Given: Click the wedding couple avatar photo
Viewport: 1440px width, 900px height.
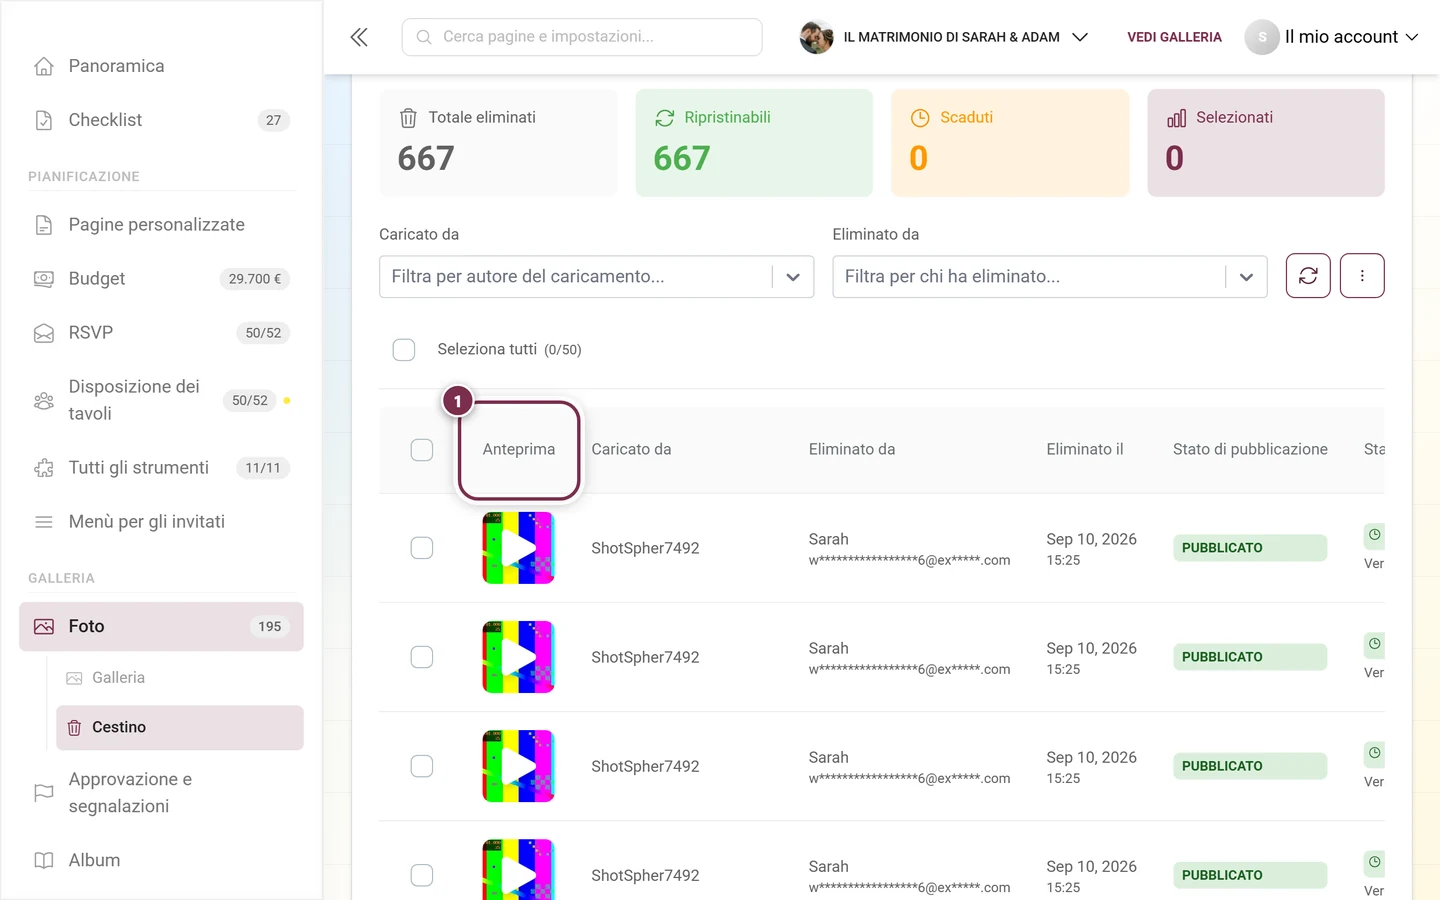Looking at the screenshot, I should (816, 37).
